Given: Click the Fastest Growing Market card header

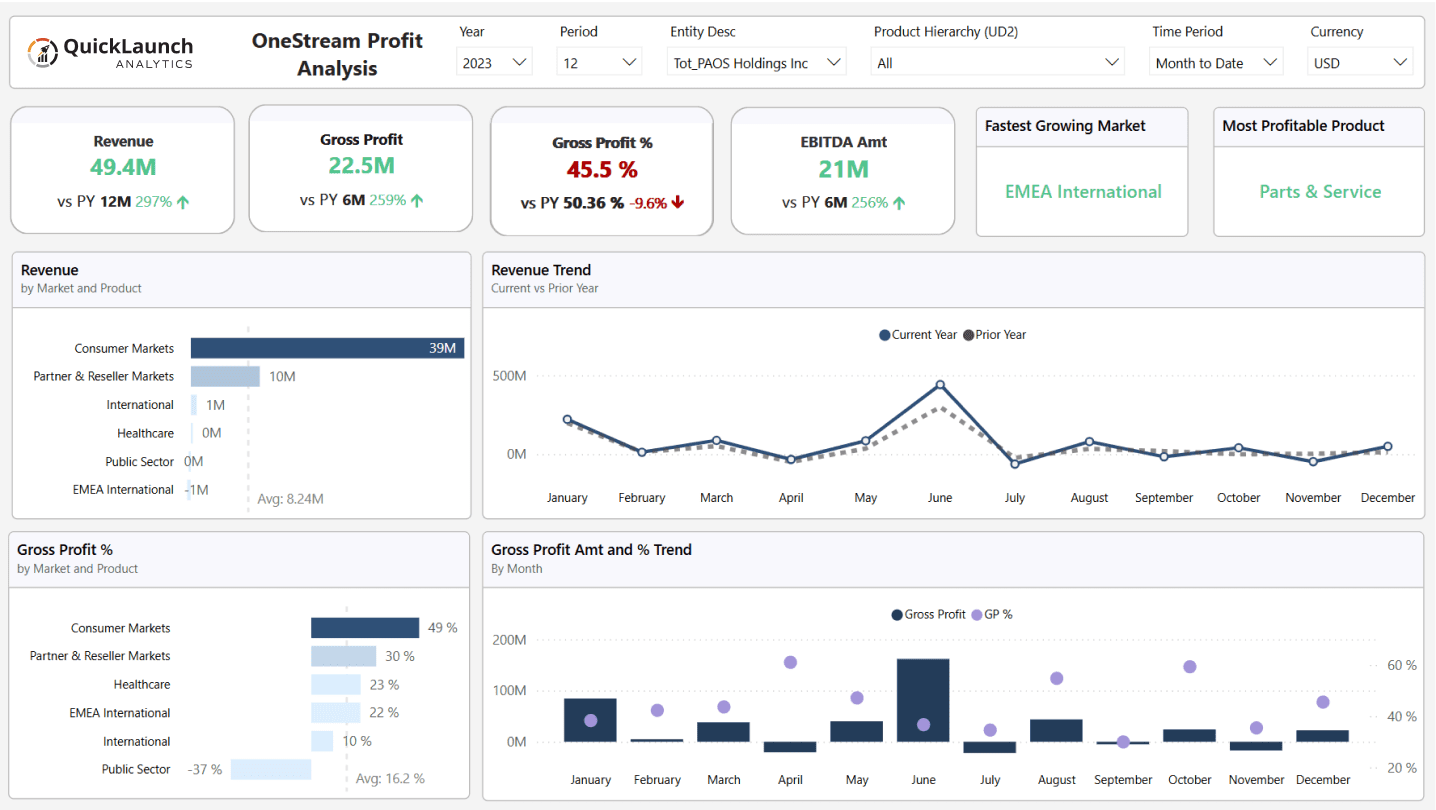Looking at the screenshot, I should point(1081,127).
